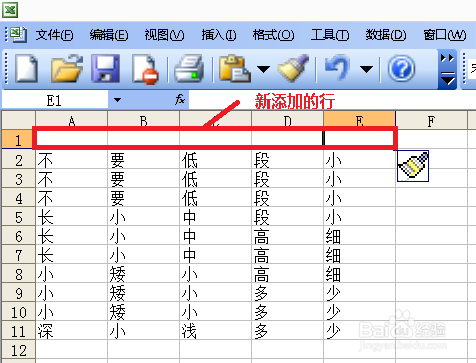476x363 pixels.
Task: Click the Name Box showing E1
Action: [x=55, y=100]
